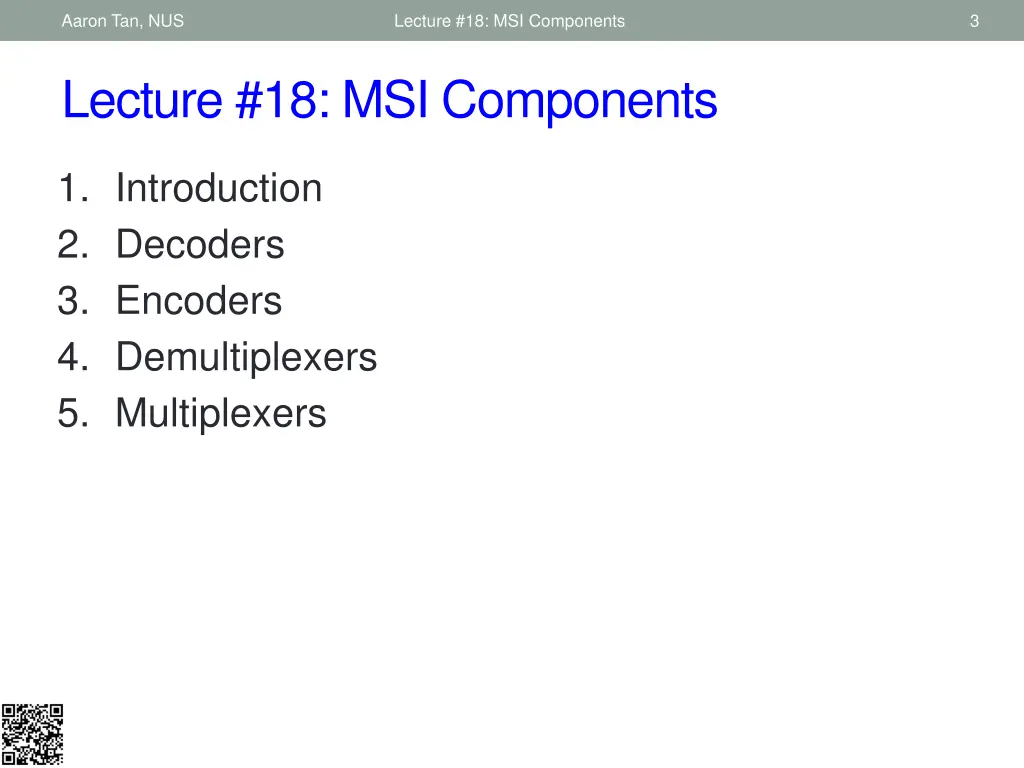Click the slide number 3

[974, 21]
